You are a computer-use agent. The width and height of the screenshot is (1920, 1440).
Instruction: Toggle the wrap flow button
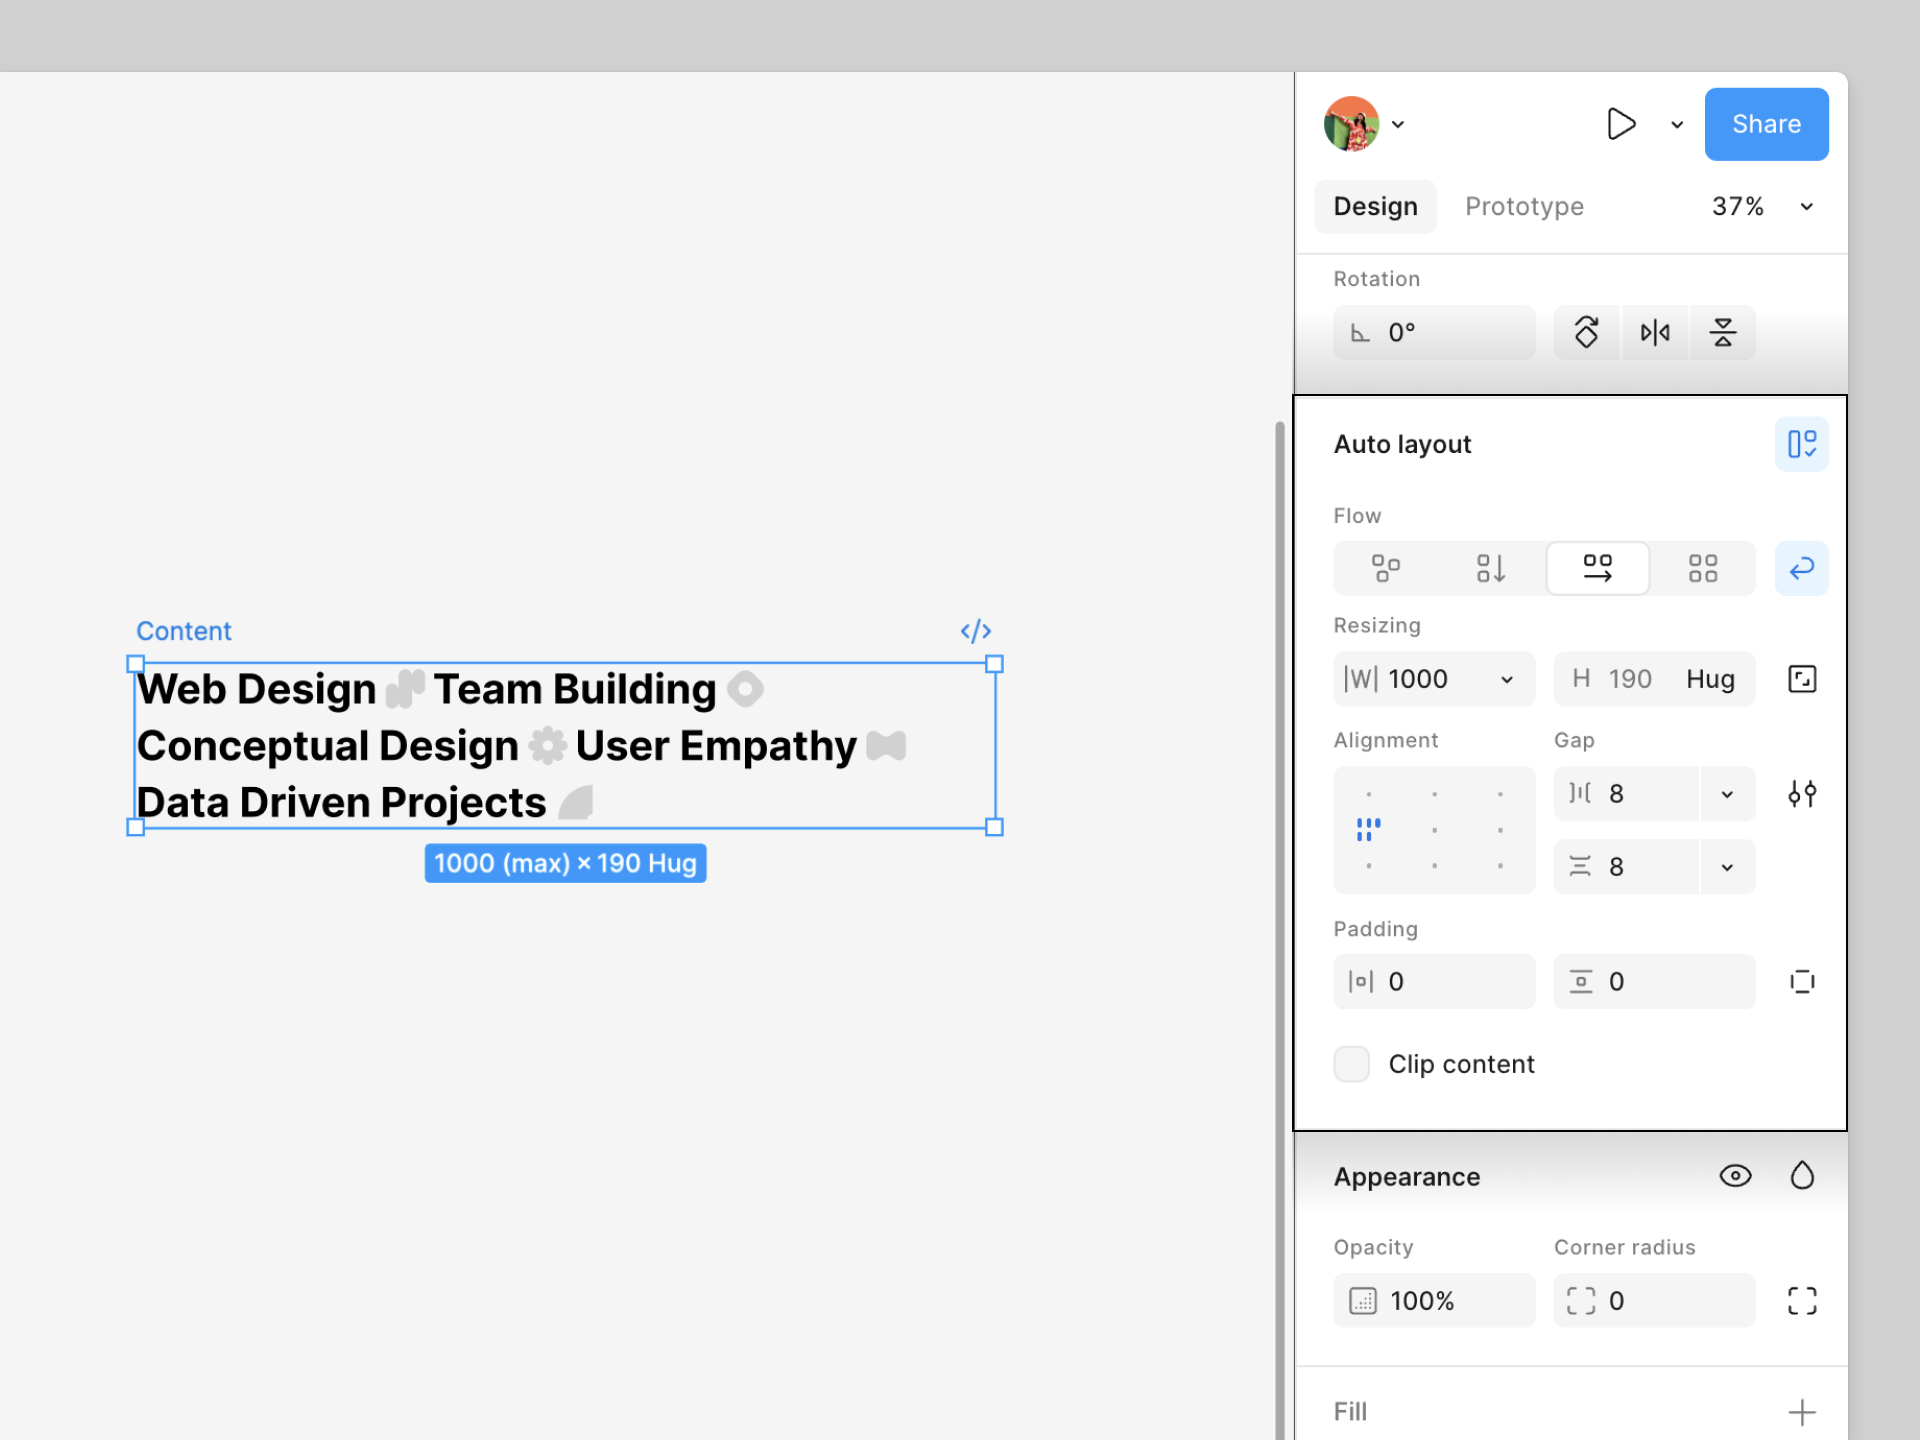tap(1802, 569)
